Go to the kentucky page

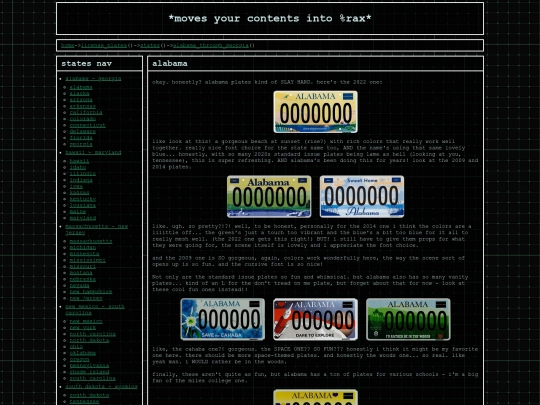(83, 199)
